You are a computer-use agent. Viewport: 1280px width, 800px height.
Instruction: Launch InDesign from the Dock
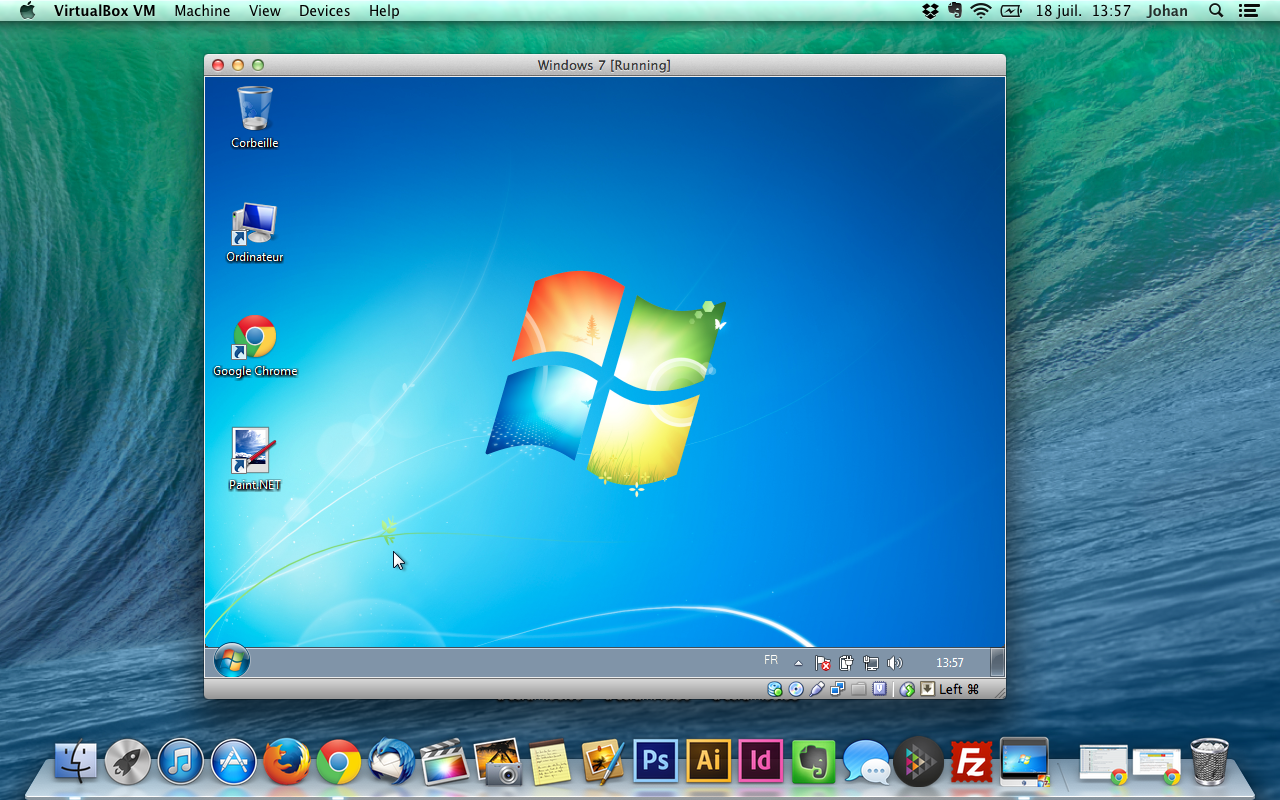click(x=761, y=762)
